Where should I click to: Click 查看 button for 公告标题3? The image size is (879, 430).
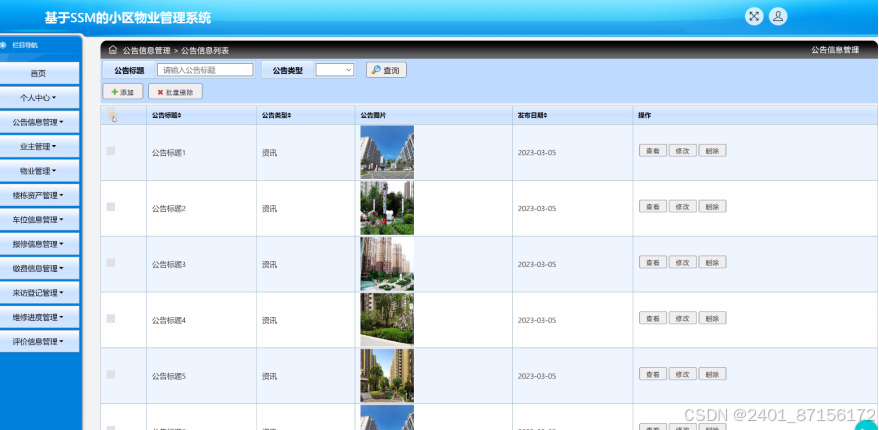tap(653, 262)
